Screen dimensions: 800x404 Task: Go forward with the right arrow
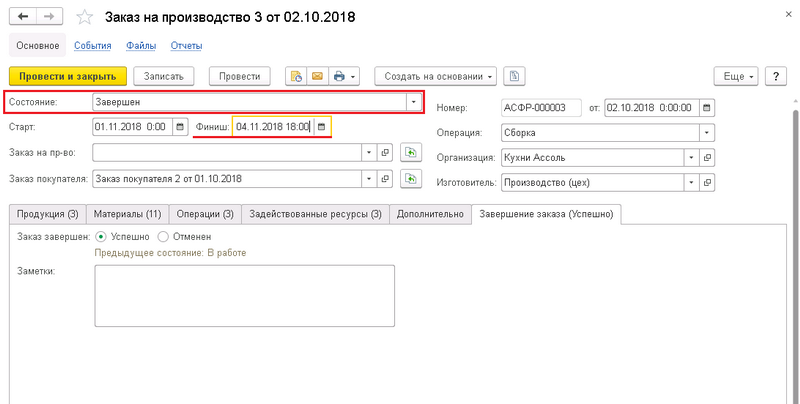click(x=50, y=17)
